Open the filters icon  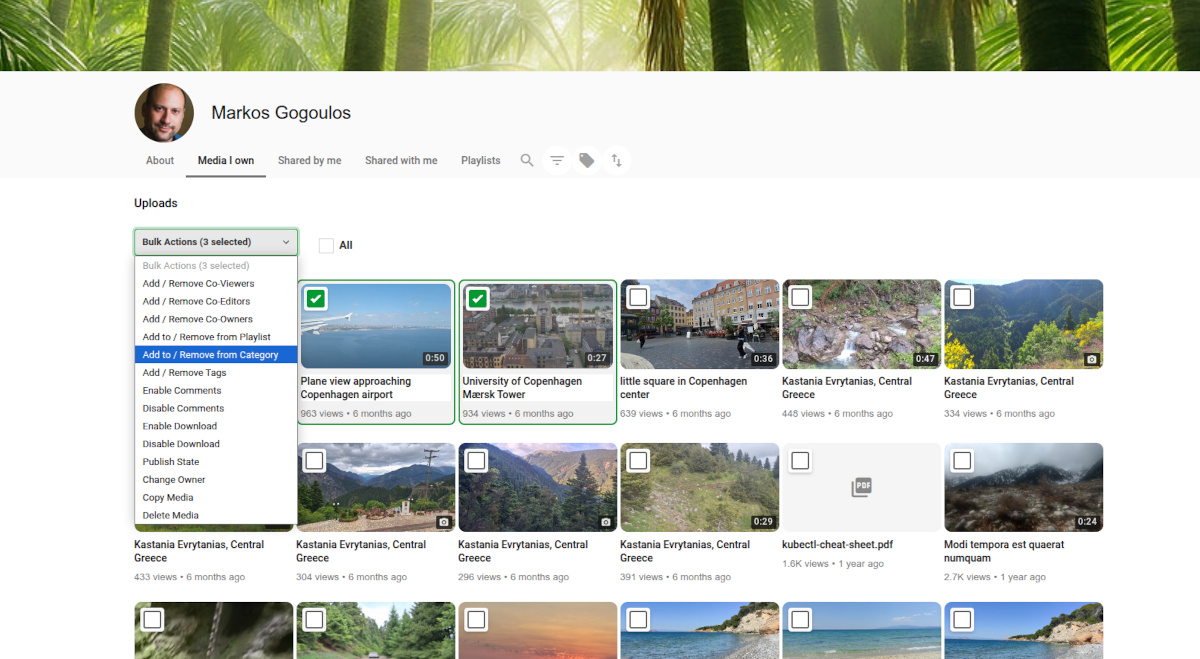point(557,160)
